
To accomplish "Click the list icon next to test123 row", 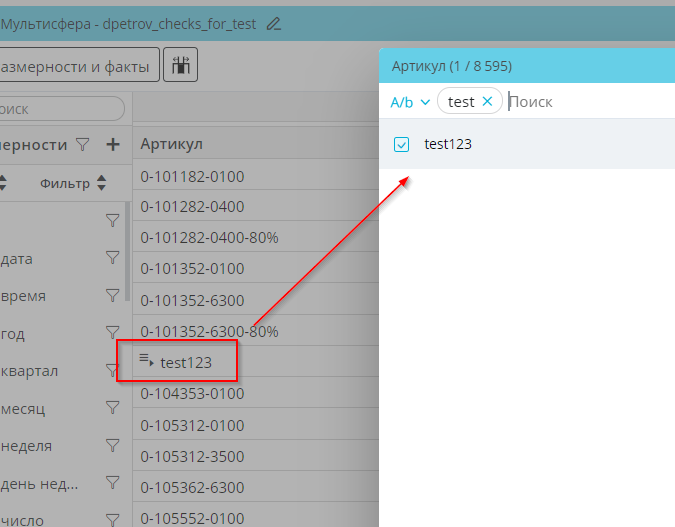I will coord(145,360).
